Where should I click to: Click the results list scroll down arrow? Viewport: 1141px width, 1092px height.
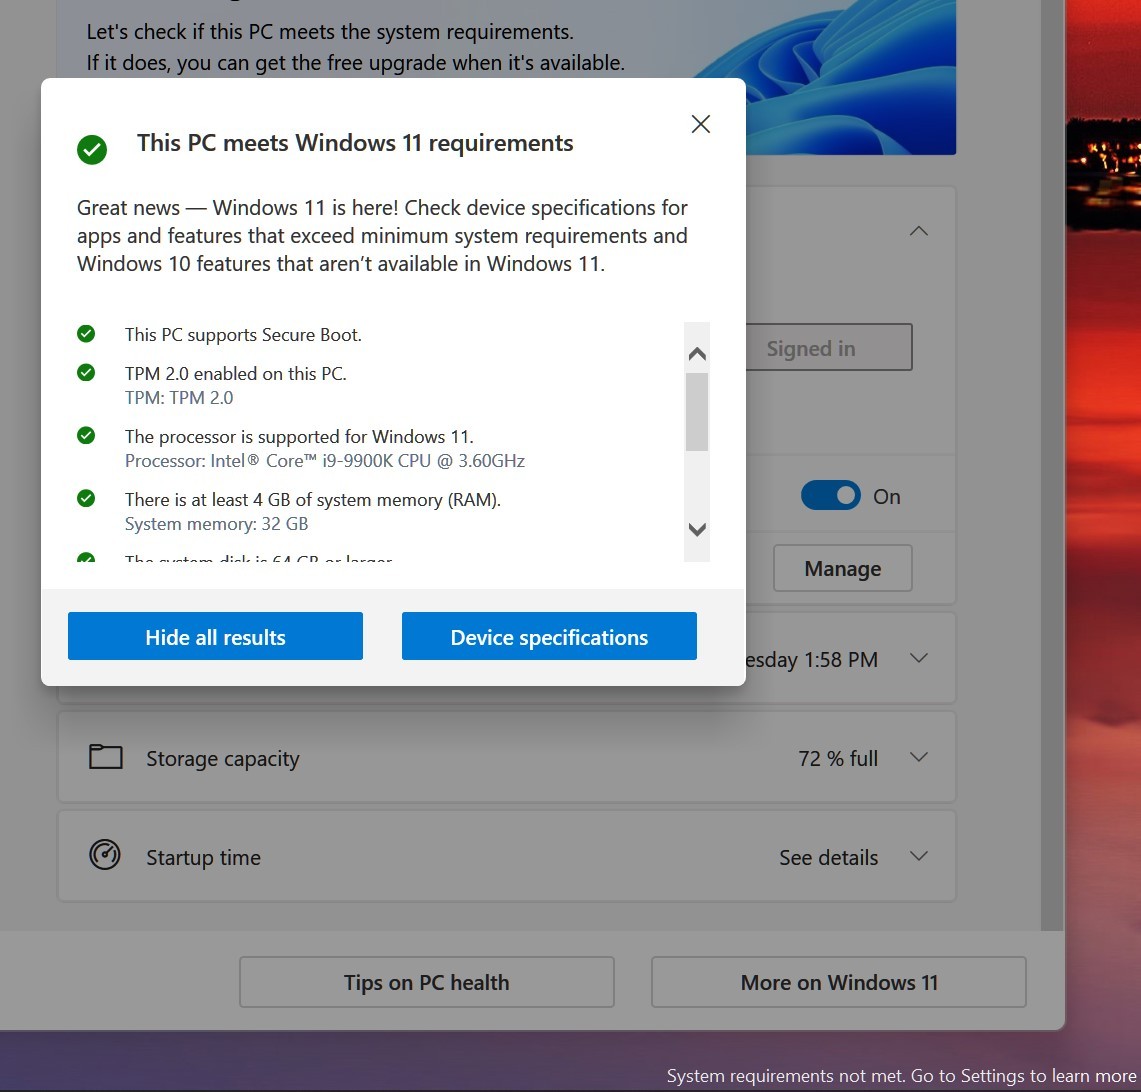click(x=697, y=530)
